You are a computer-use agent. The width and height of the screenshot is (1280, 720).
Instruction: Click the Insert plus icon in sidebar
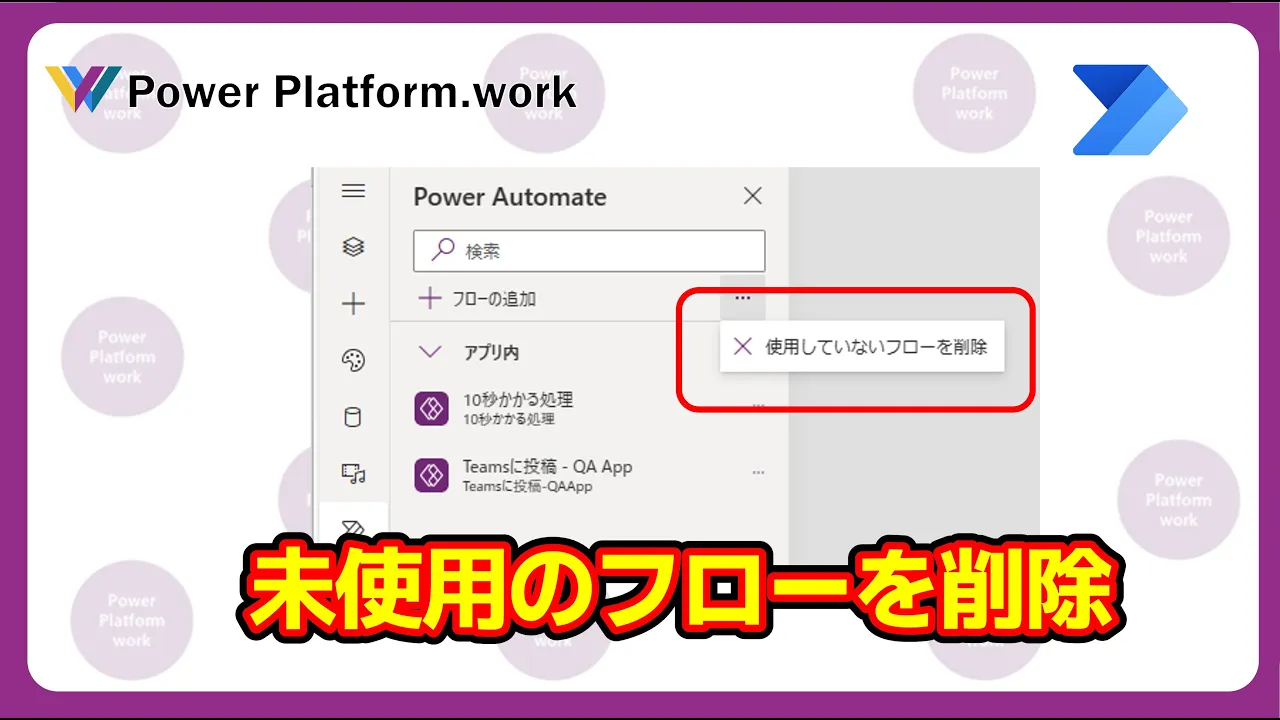tap(353, 304)
